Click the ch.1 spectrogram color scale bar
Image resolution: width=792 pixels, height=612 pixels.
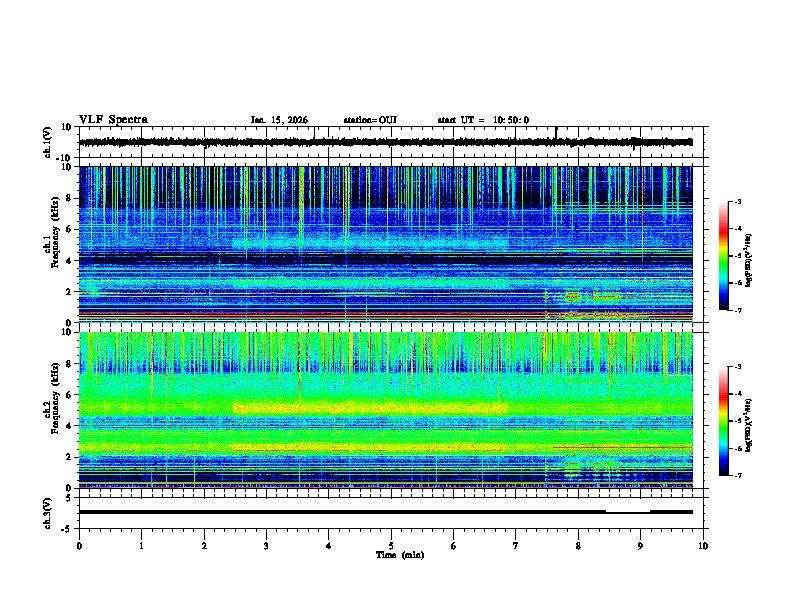click(724, 256)
